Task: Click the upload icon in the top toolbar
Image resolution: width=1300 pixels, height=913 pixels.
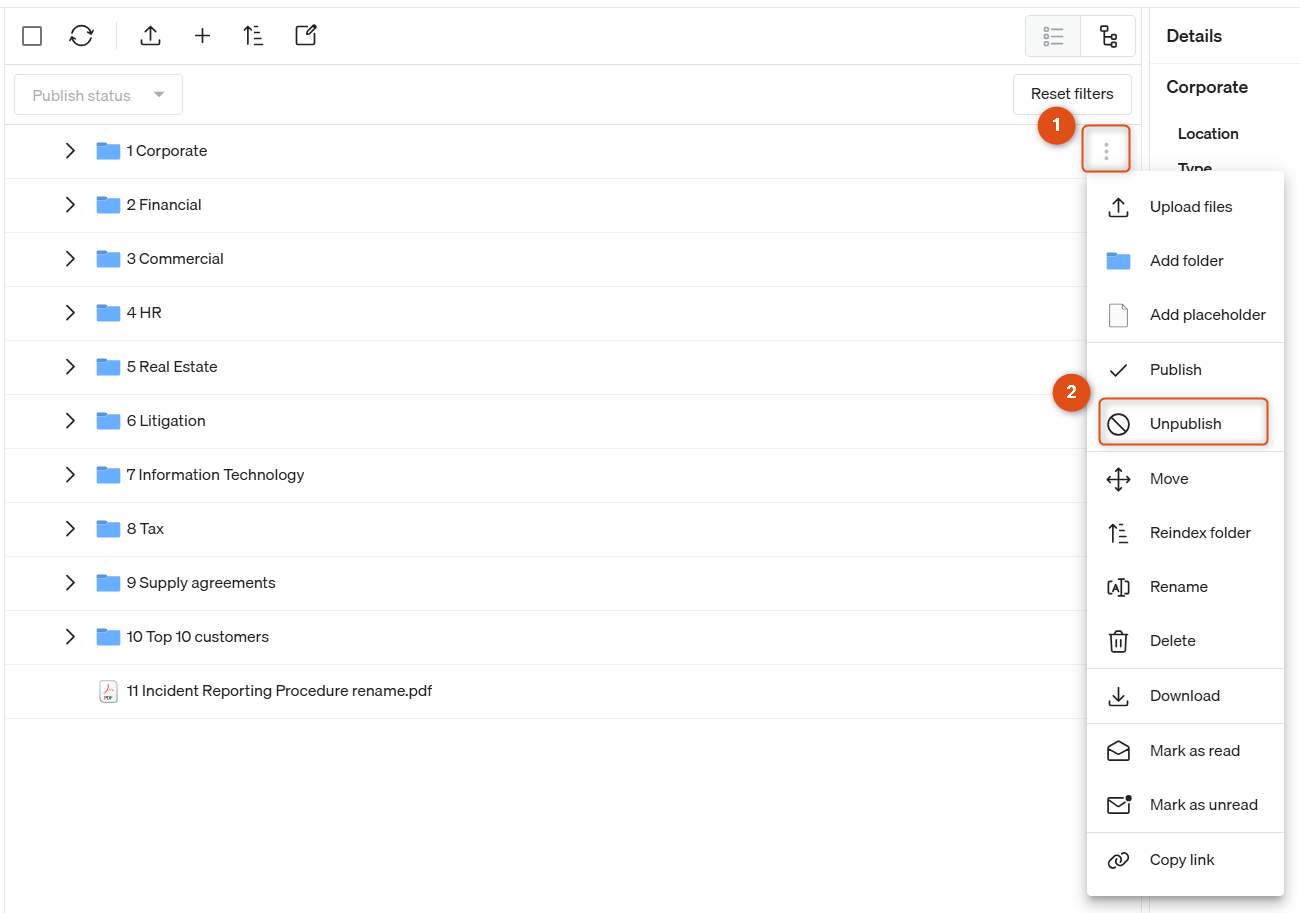Action: coord(150,36)
